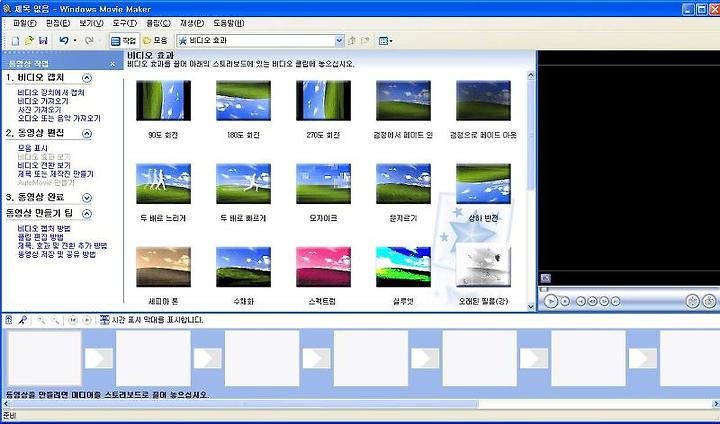Click the 비디오 가져오기 link
The image size is (720, 424).
43,101
